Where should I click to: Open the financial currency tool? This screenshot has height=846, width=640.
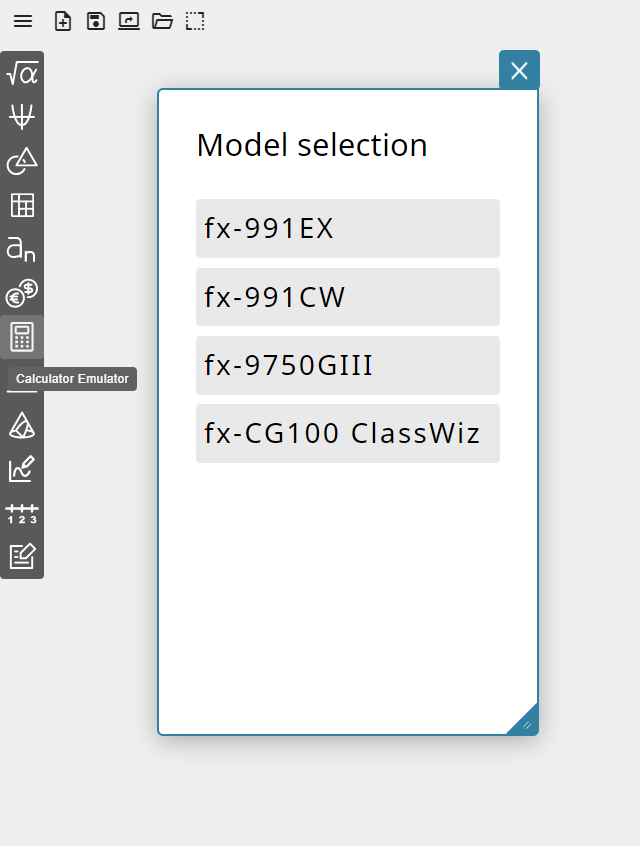point(22,293)
